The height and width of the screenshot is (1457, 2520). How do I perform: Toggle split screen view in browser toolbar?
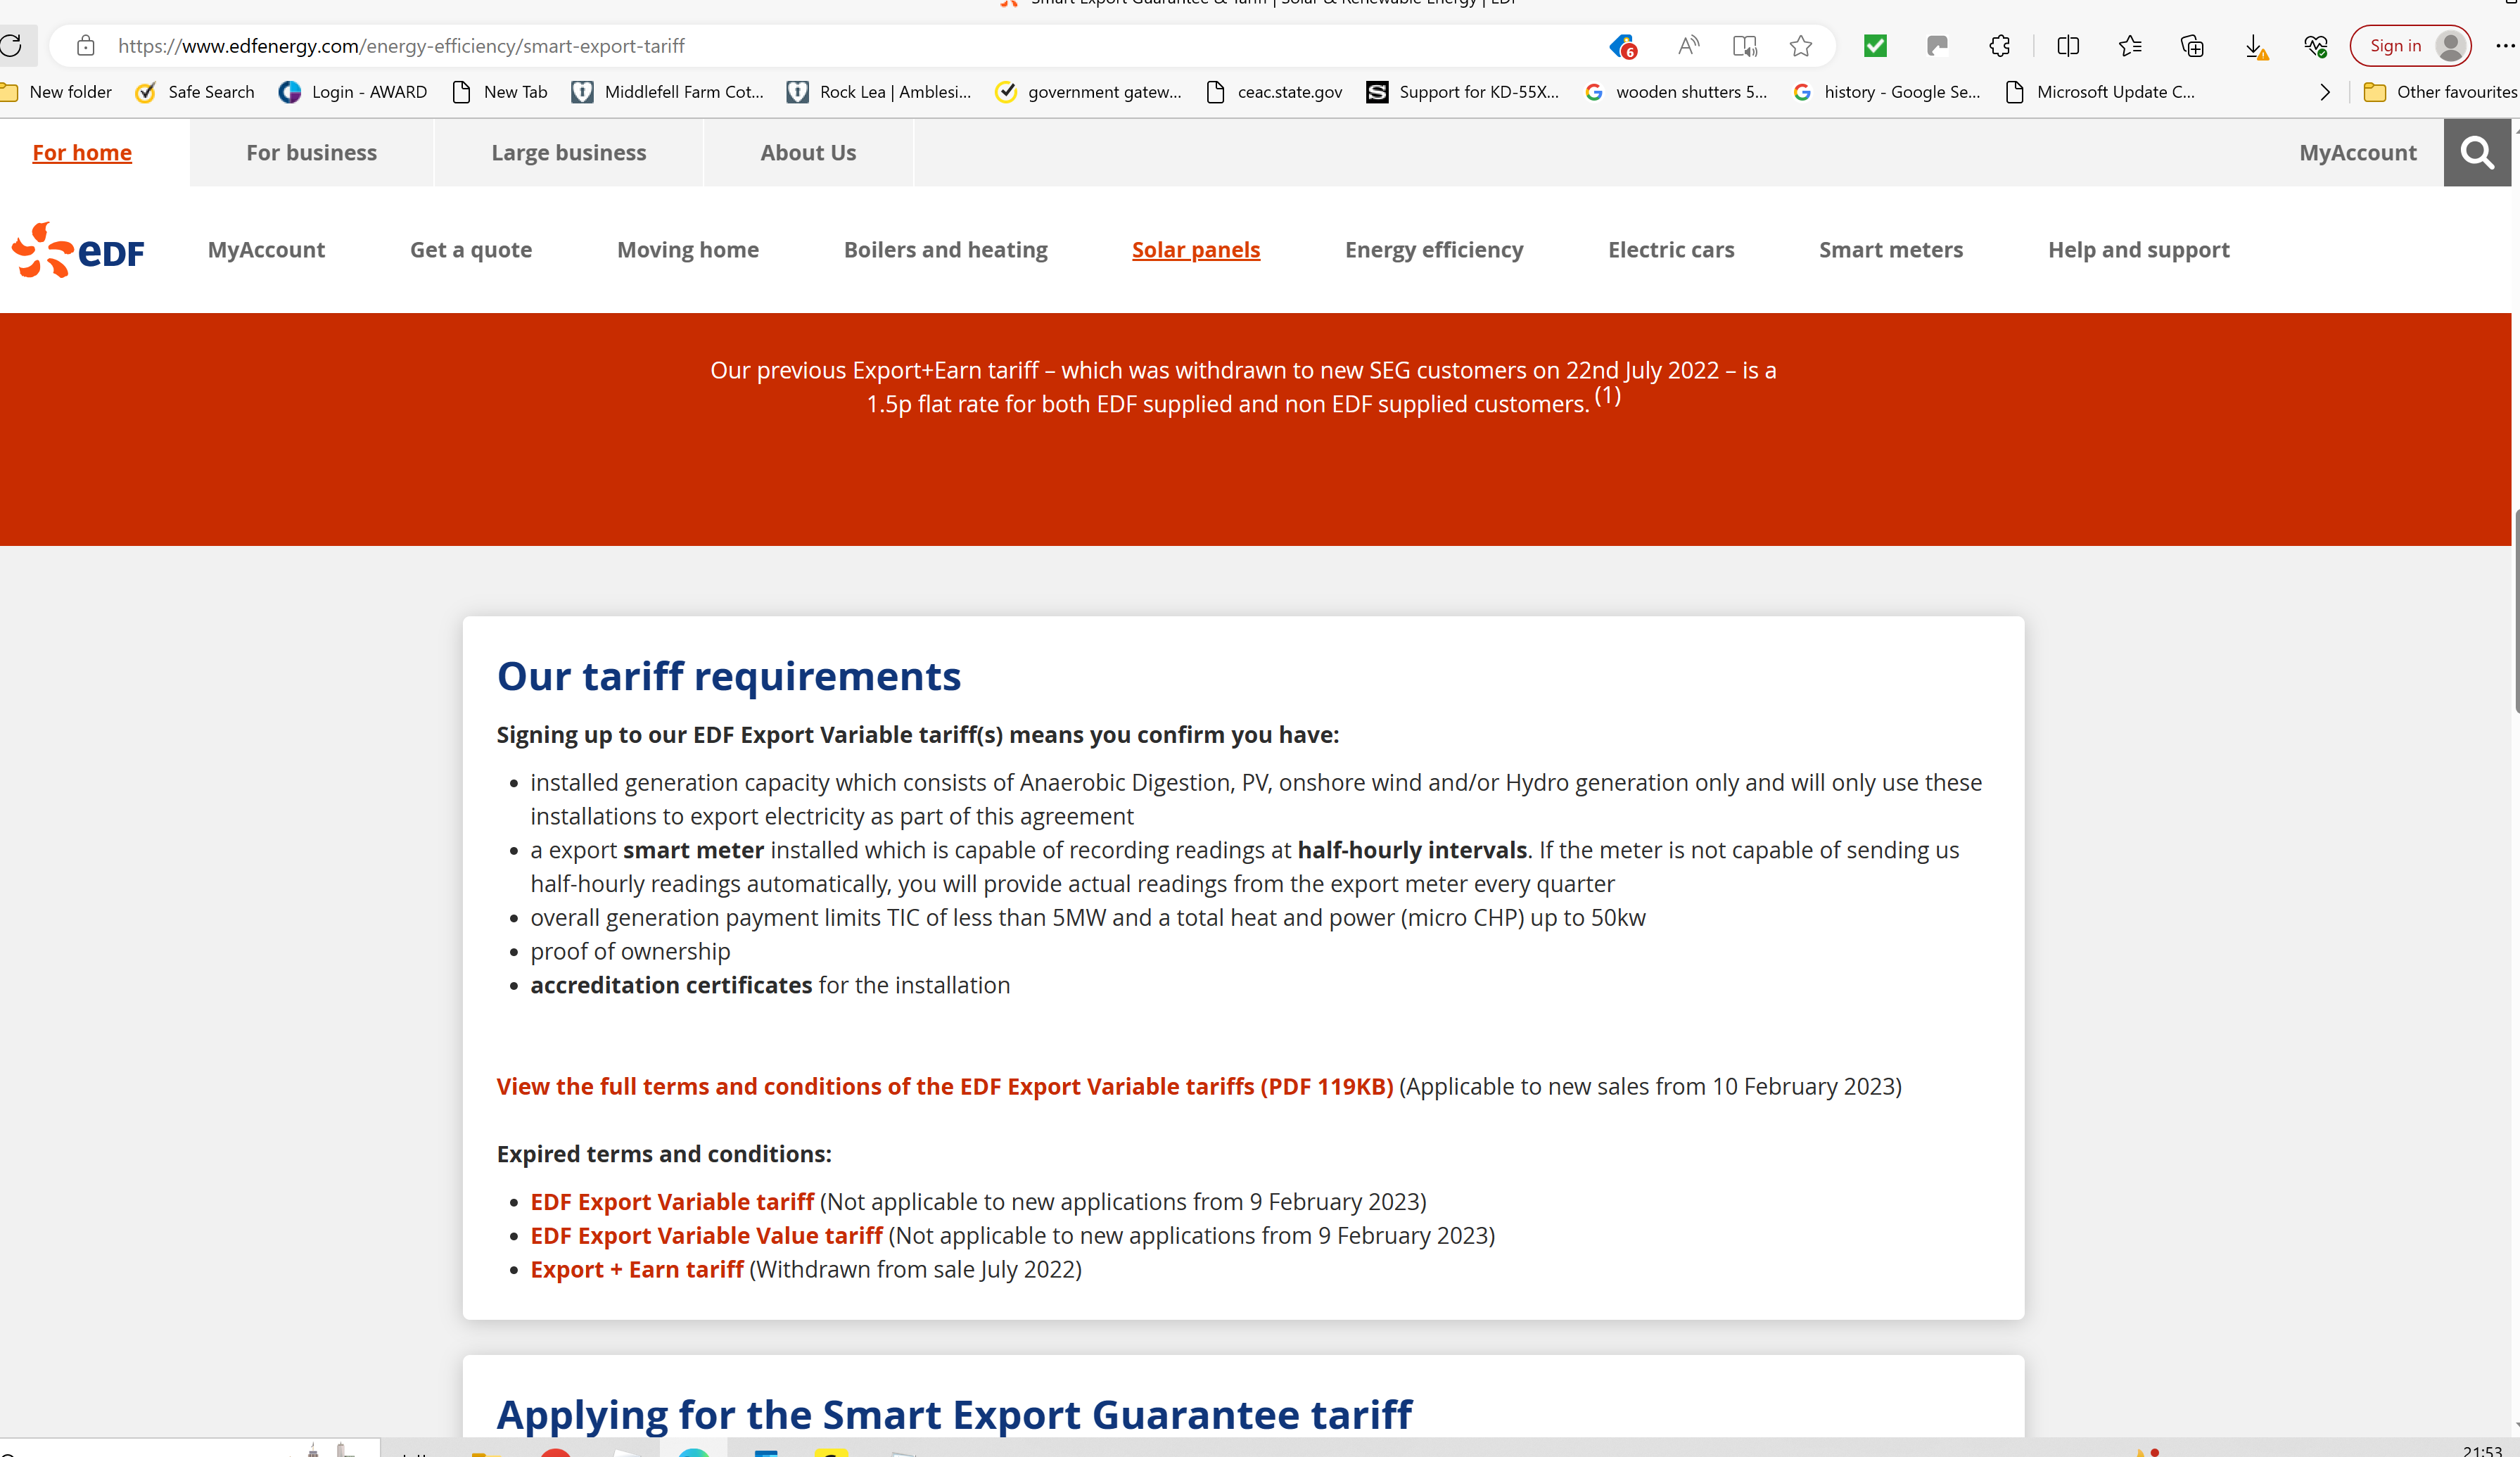point(2068,46)
